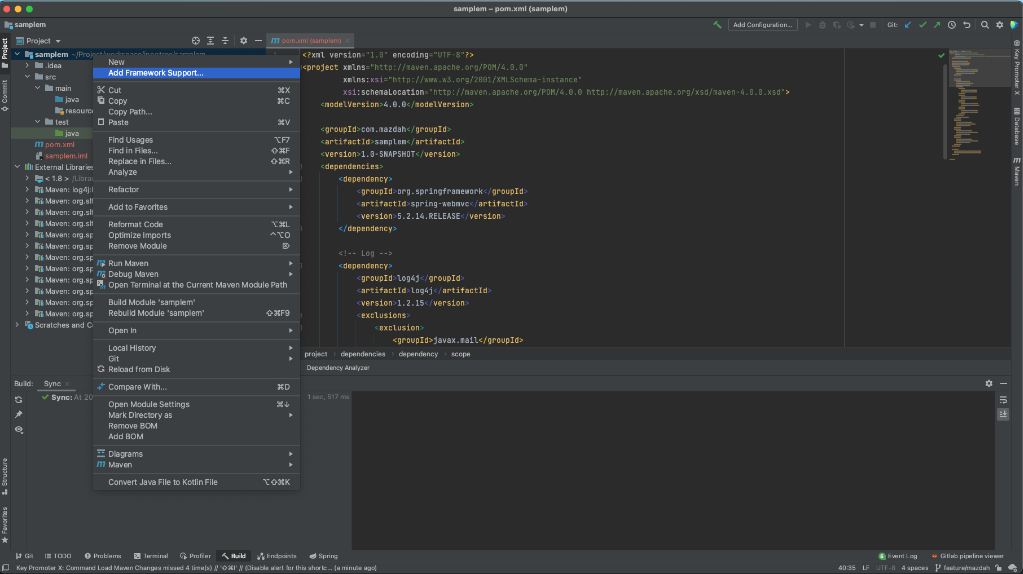Open Search Everywhere magnifier icon
The width and height of the screenshot is (1023, 574).
click(985, 25)
